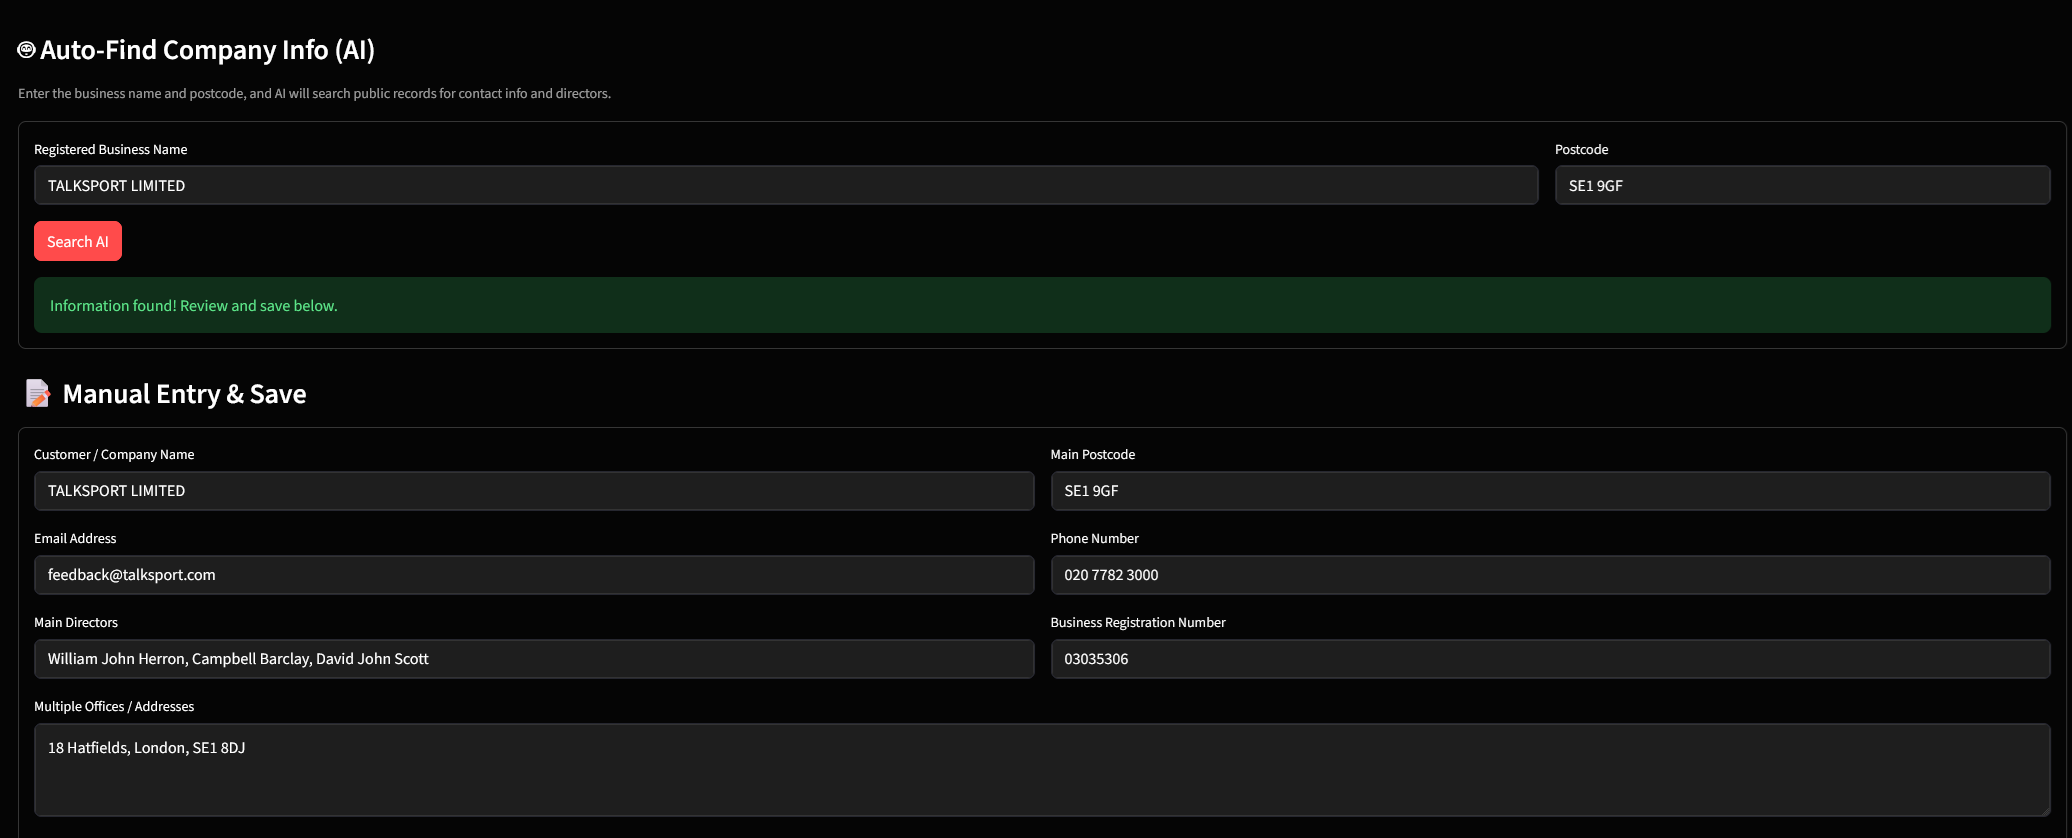Click the 'Phone Number' label
This screenshot has width=2072, height=838.
(x=1095, y=538)
